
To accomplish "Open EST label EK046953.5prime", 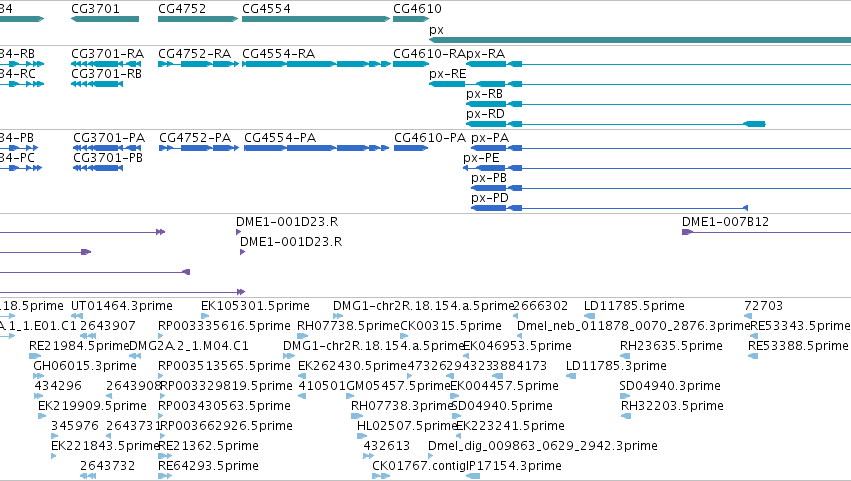I will (x=517, y=346).
